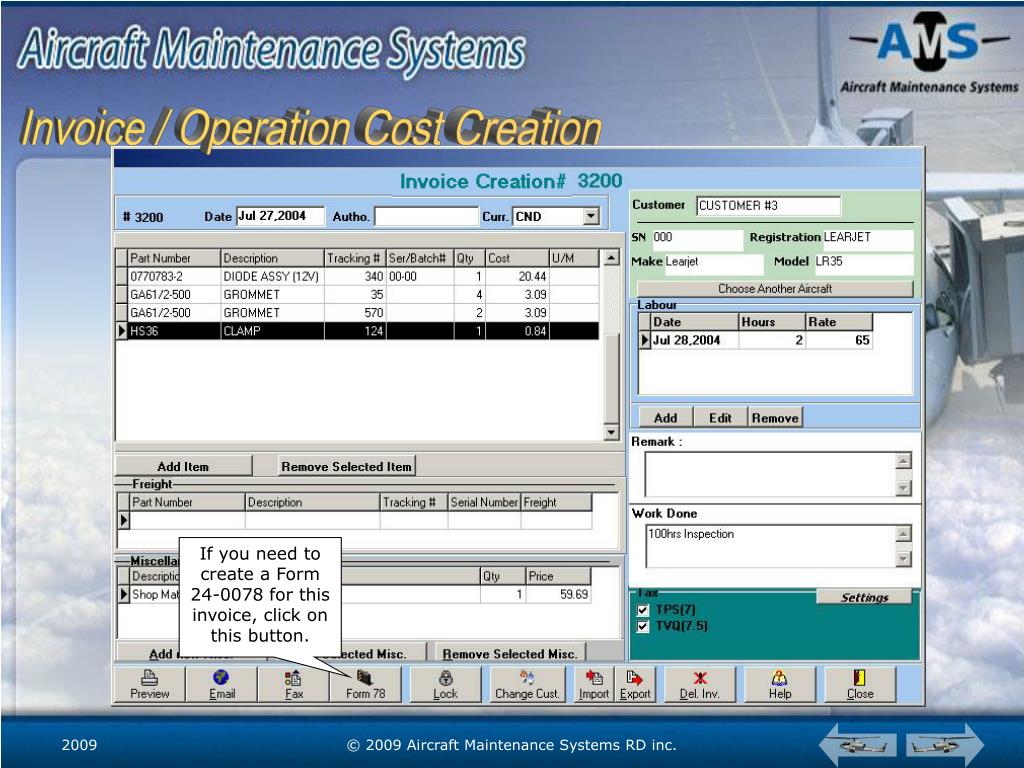Viewport: 1024px width, 768px height.
Task: Lock the invoice
Action: [445, 684]
